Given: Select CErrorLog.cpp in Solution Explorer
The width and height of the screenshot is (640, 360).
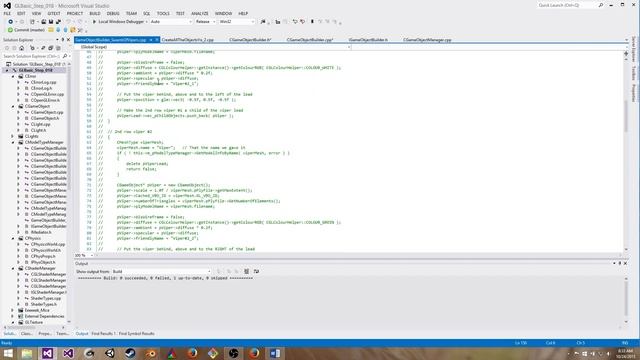Looking at the screenshot, I should click(43, 82).
